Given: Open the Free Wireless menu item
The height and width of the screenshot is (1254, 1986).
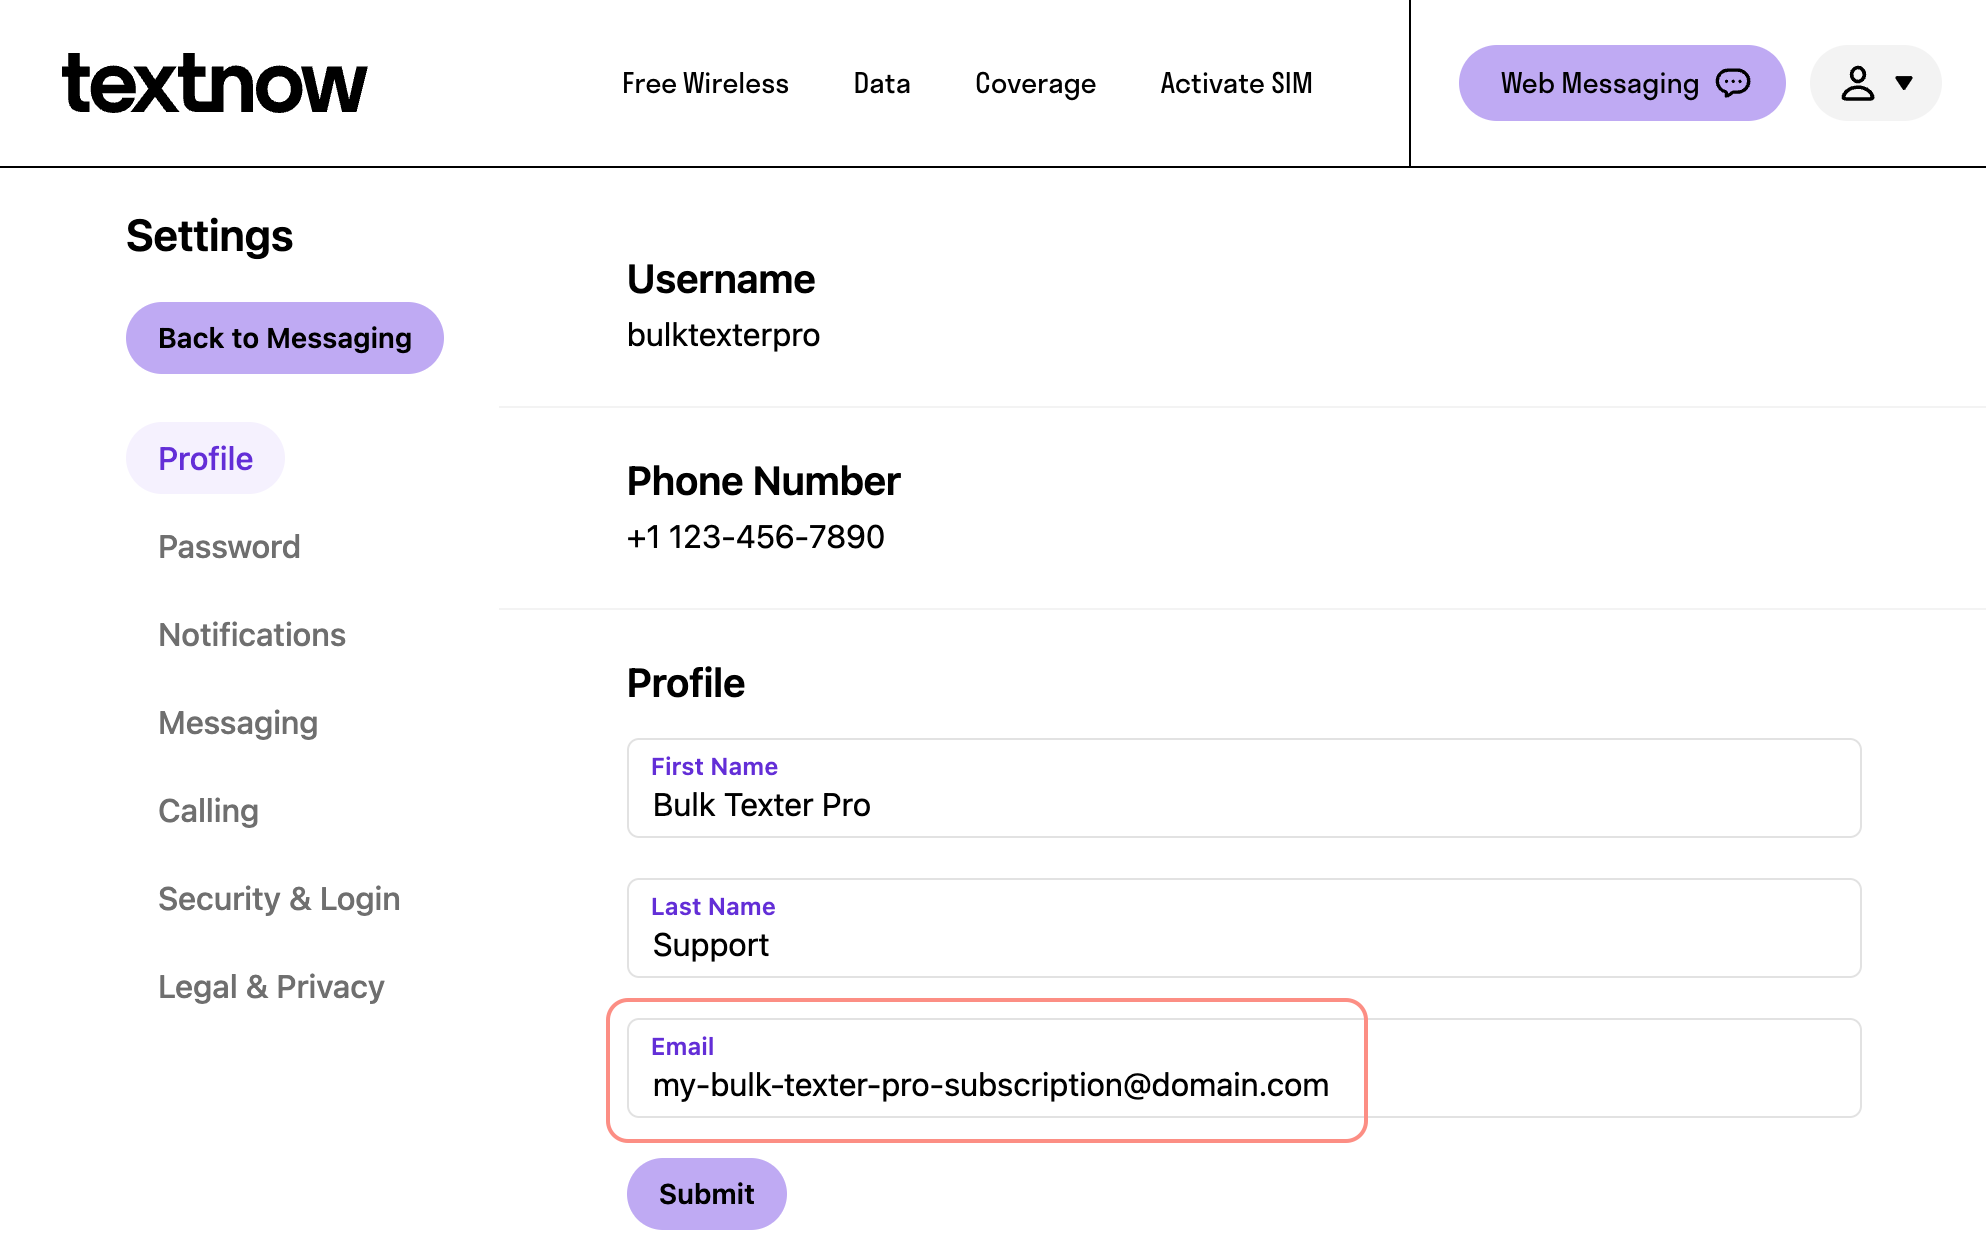Looking at the screenshot, I should [x=705, y=83].
